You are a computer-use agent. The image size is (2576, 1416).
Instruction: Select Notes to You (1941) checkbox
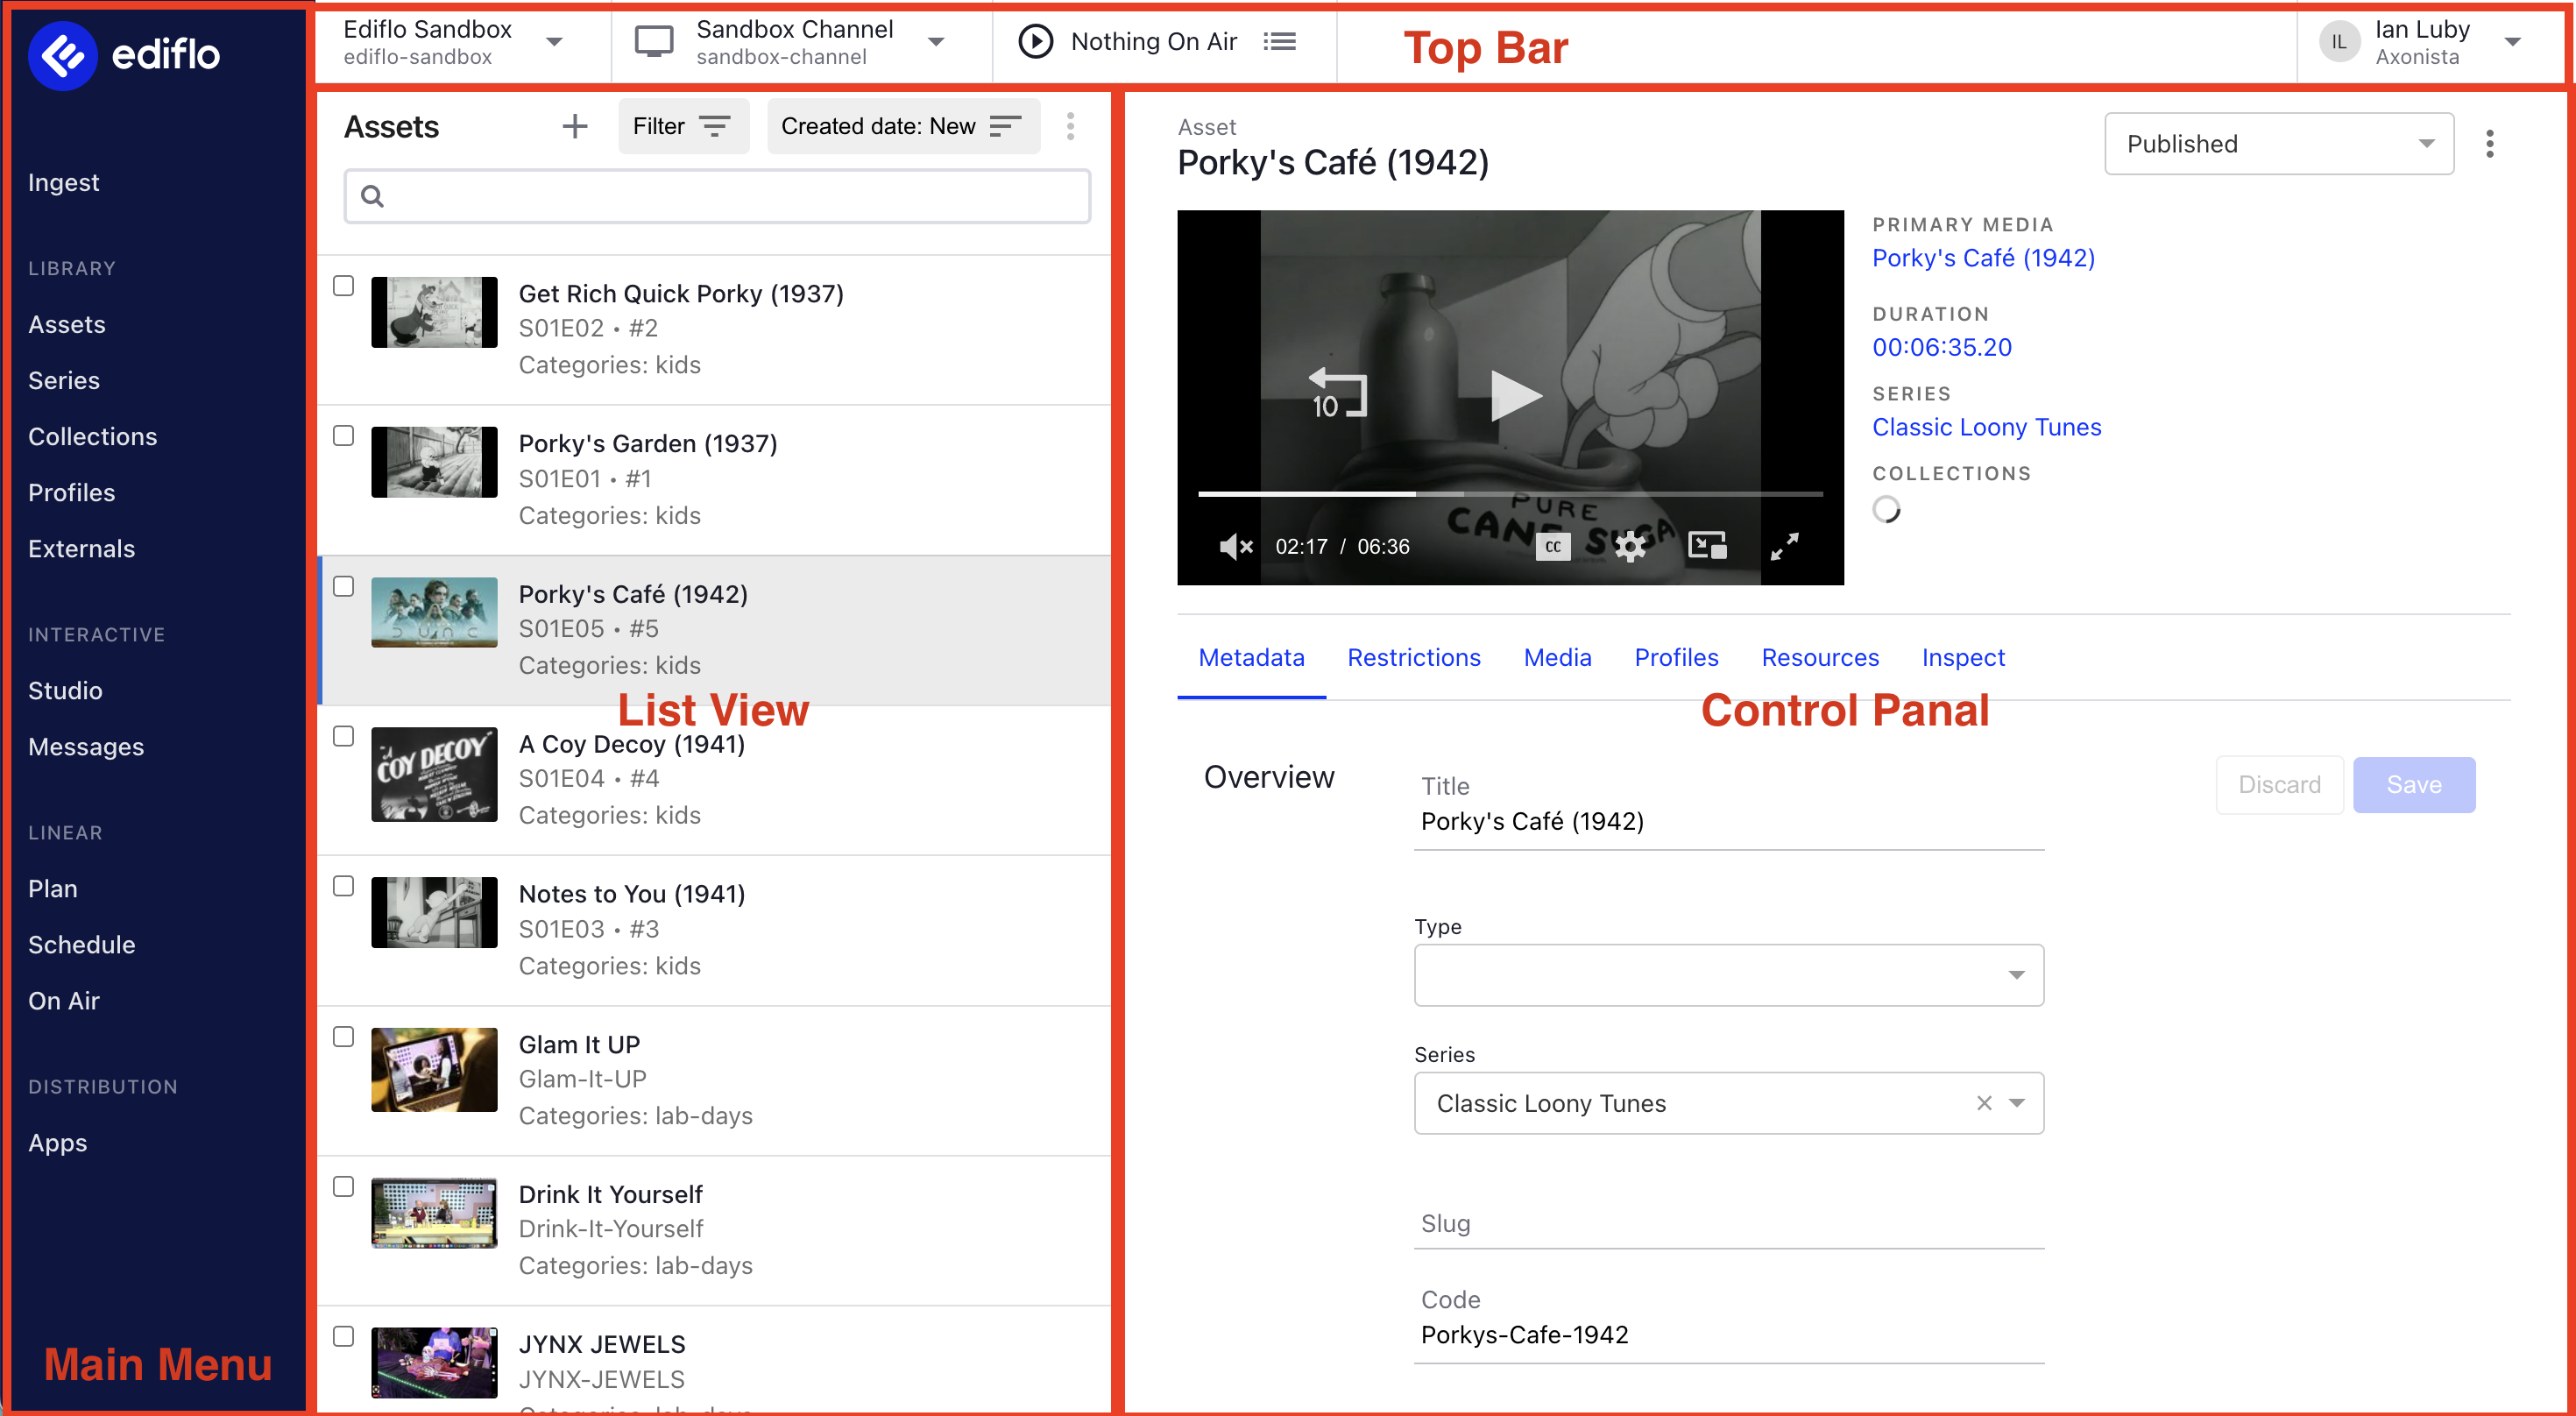[343, 886]
